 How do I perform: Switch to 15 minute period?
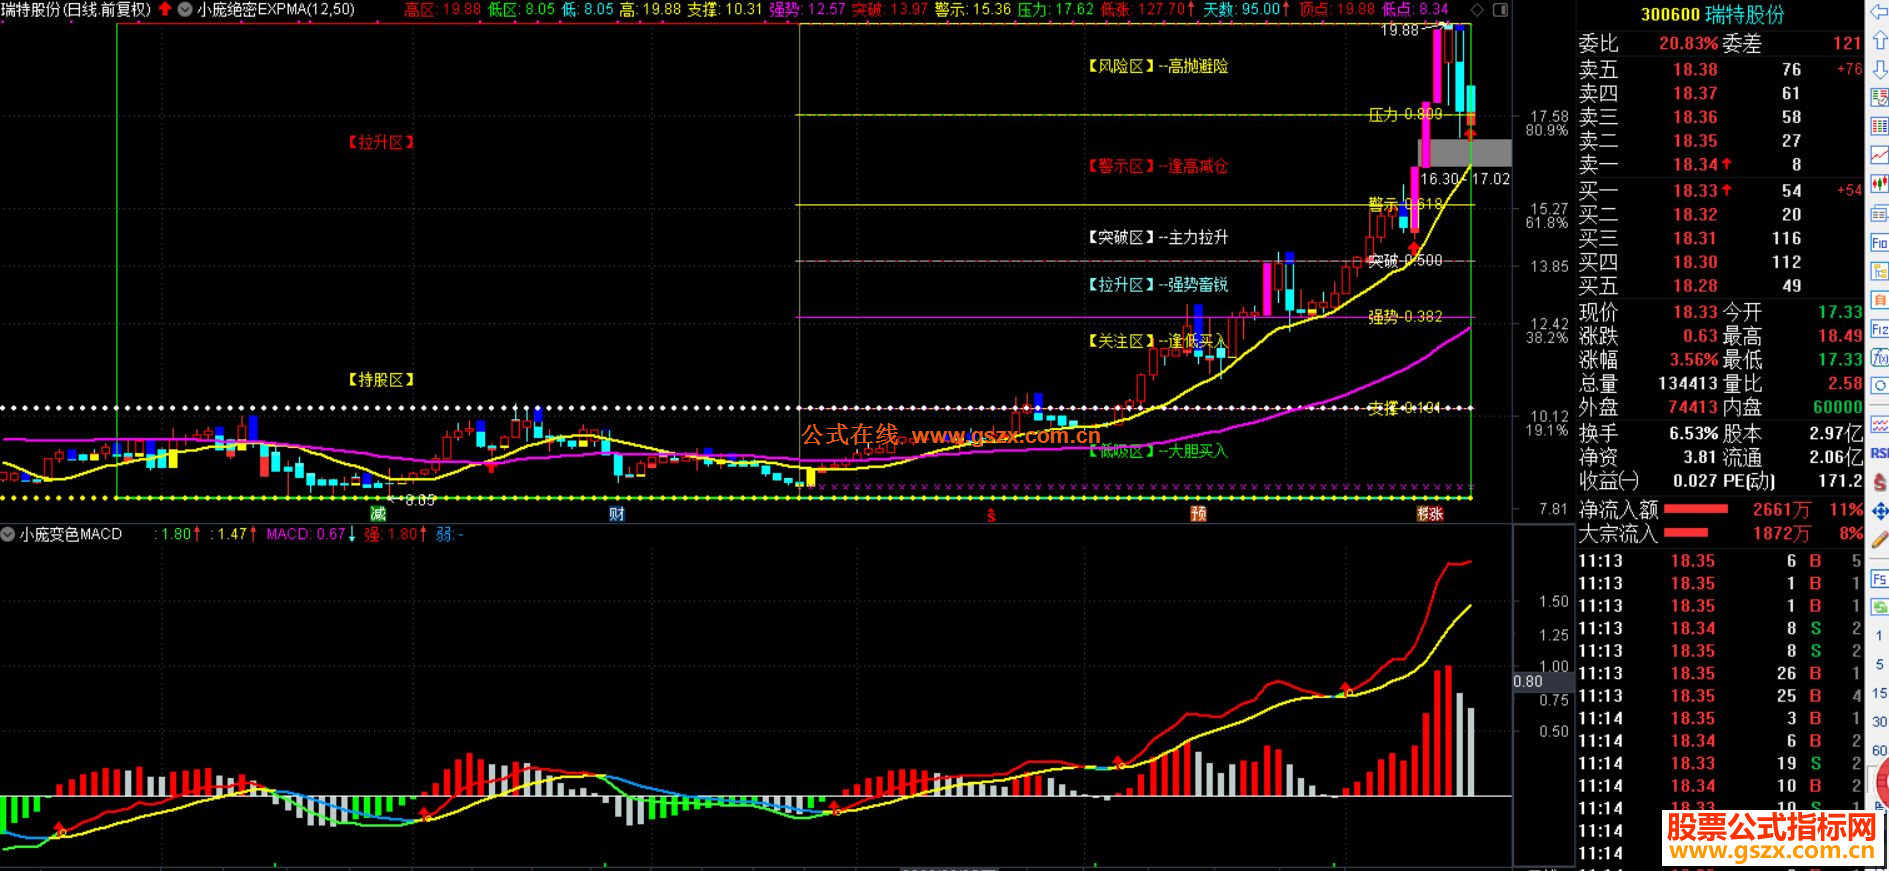tap(1879, 693)
